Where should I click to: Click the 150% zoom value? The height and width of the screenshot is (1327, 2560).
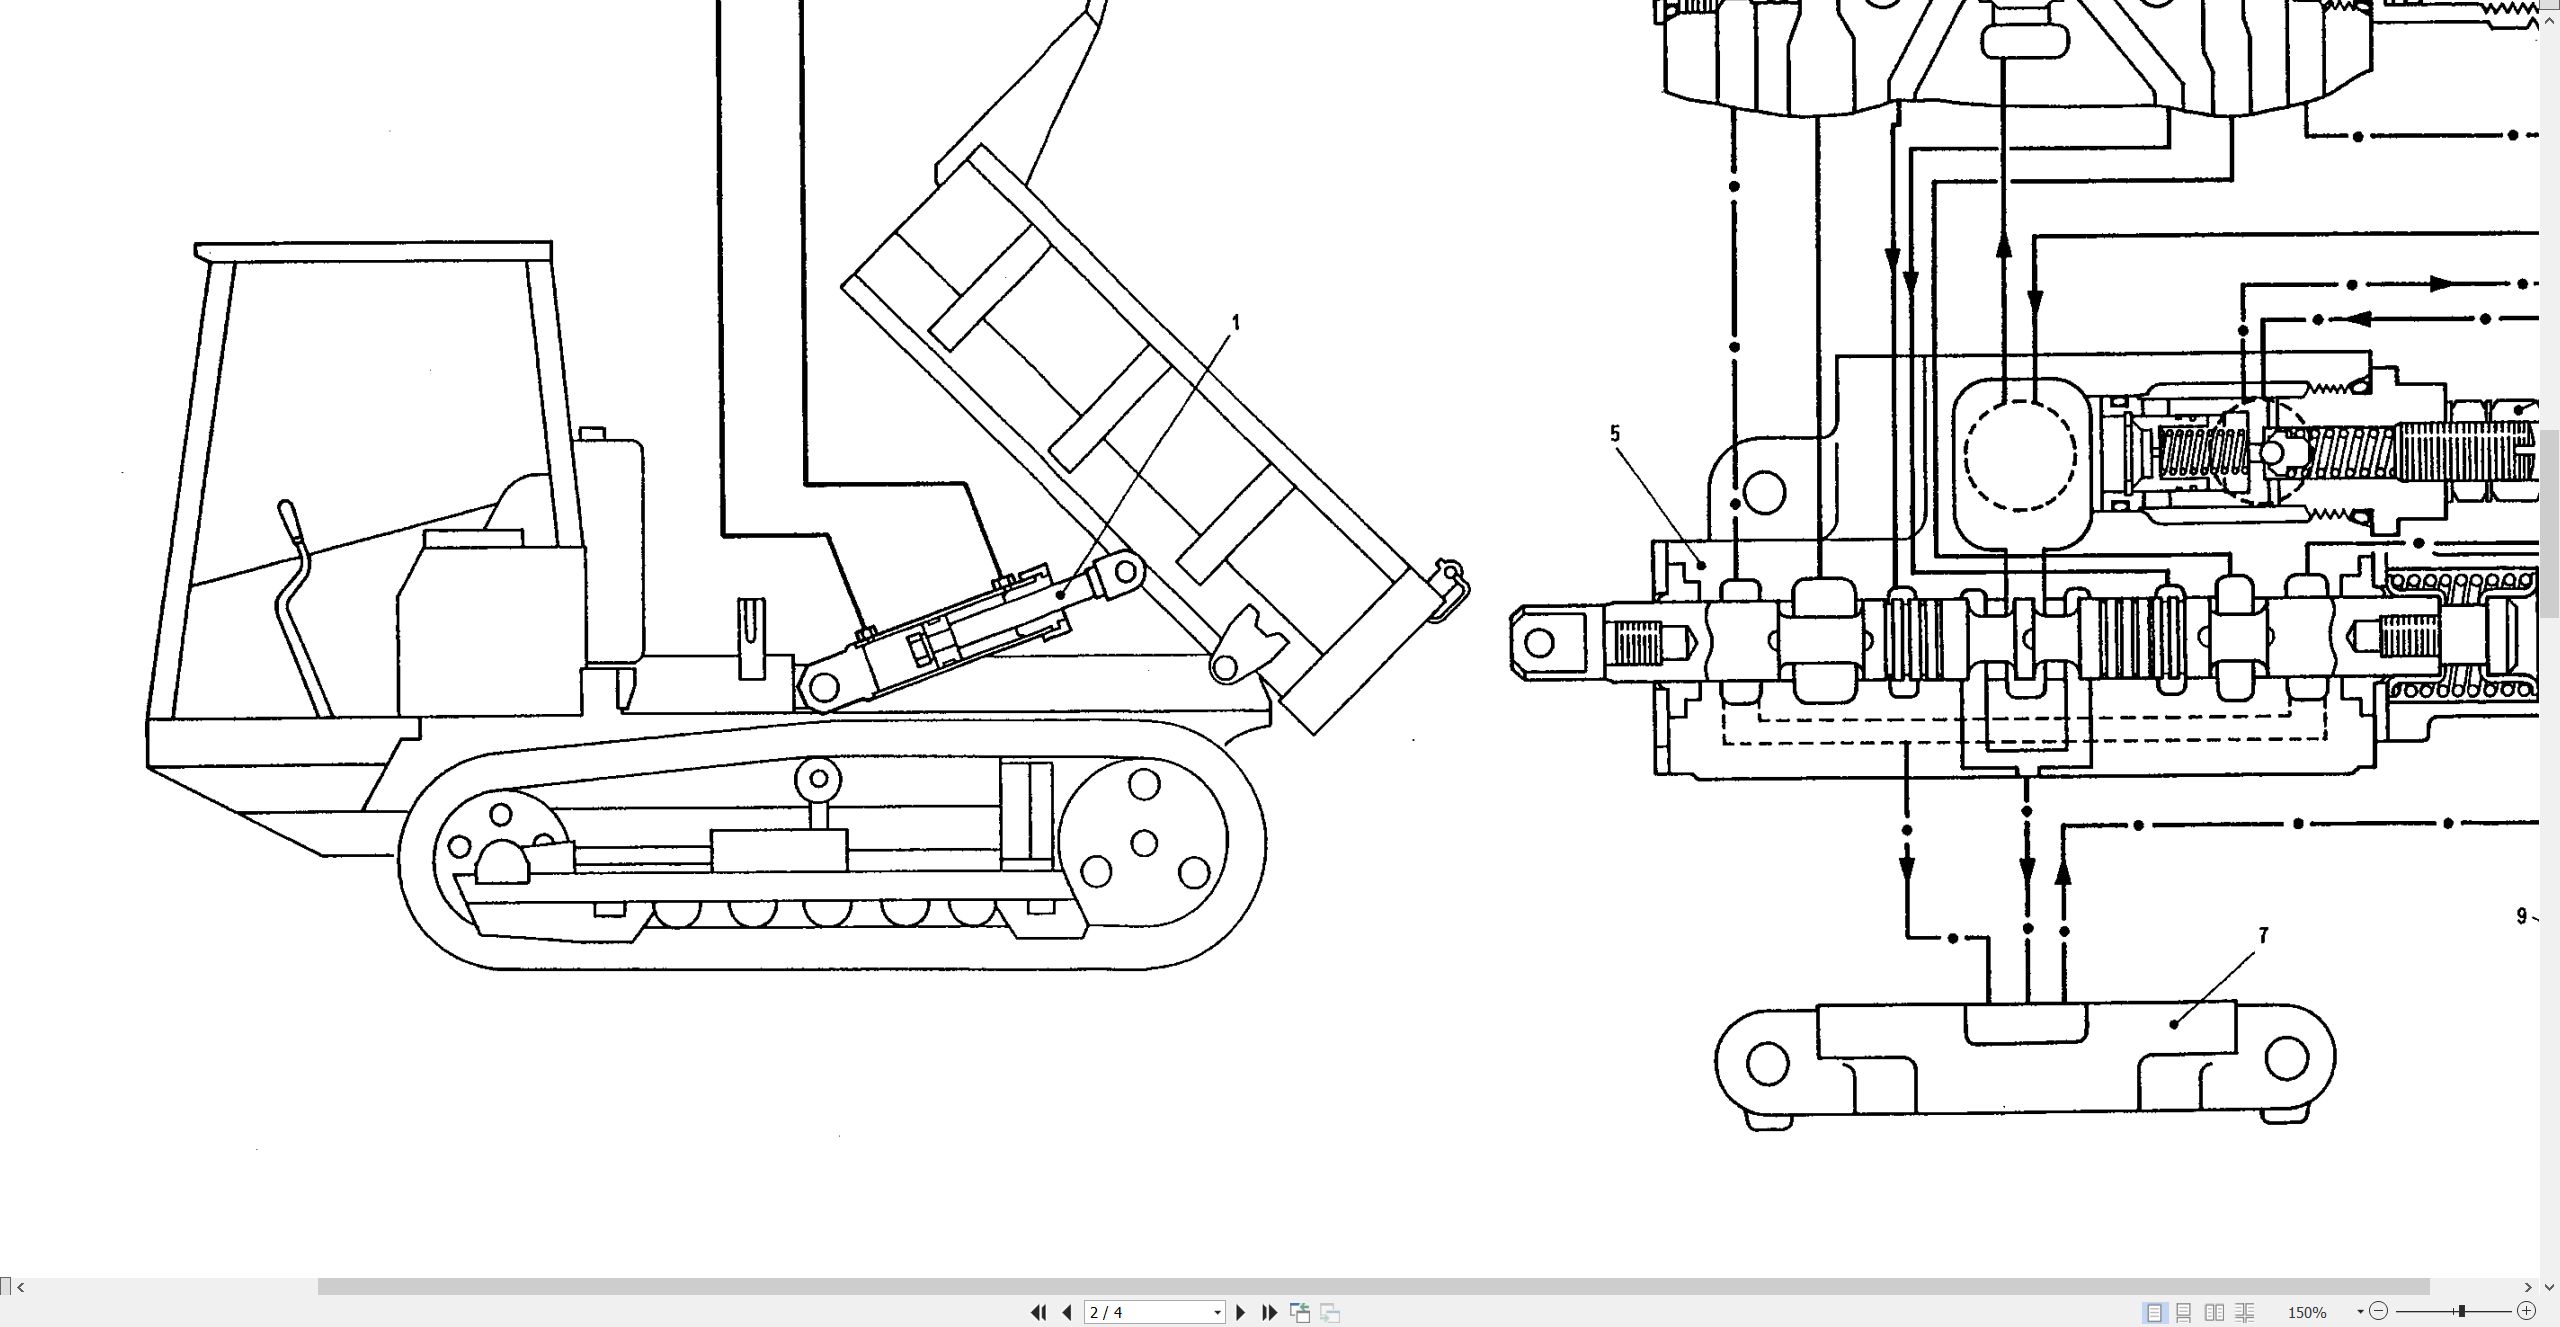coord(2307,1312)
